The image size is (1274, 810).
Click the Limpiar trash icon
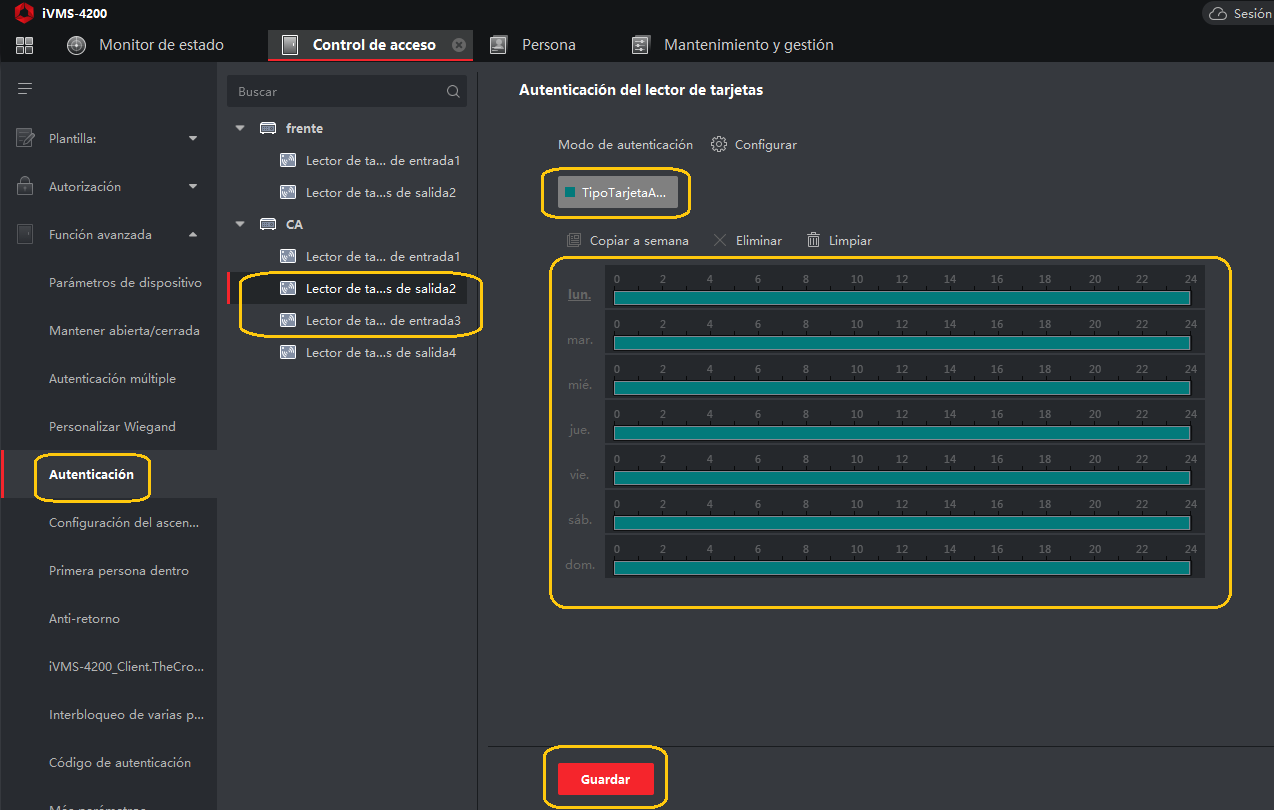tap(813, 240)
